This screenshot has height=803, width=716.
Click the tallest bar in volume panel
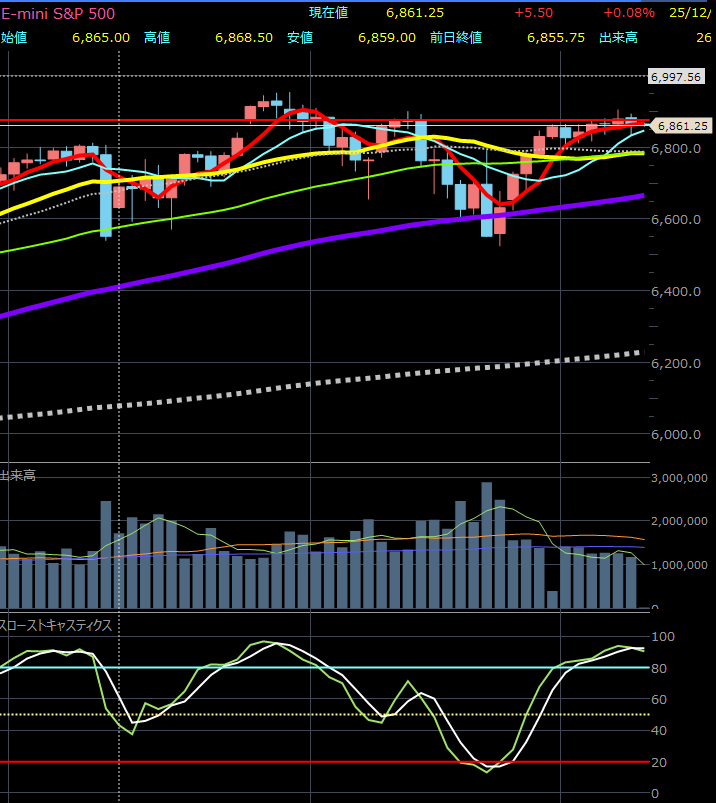(486, 545)
